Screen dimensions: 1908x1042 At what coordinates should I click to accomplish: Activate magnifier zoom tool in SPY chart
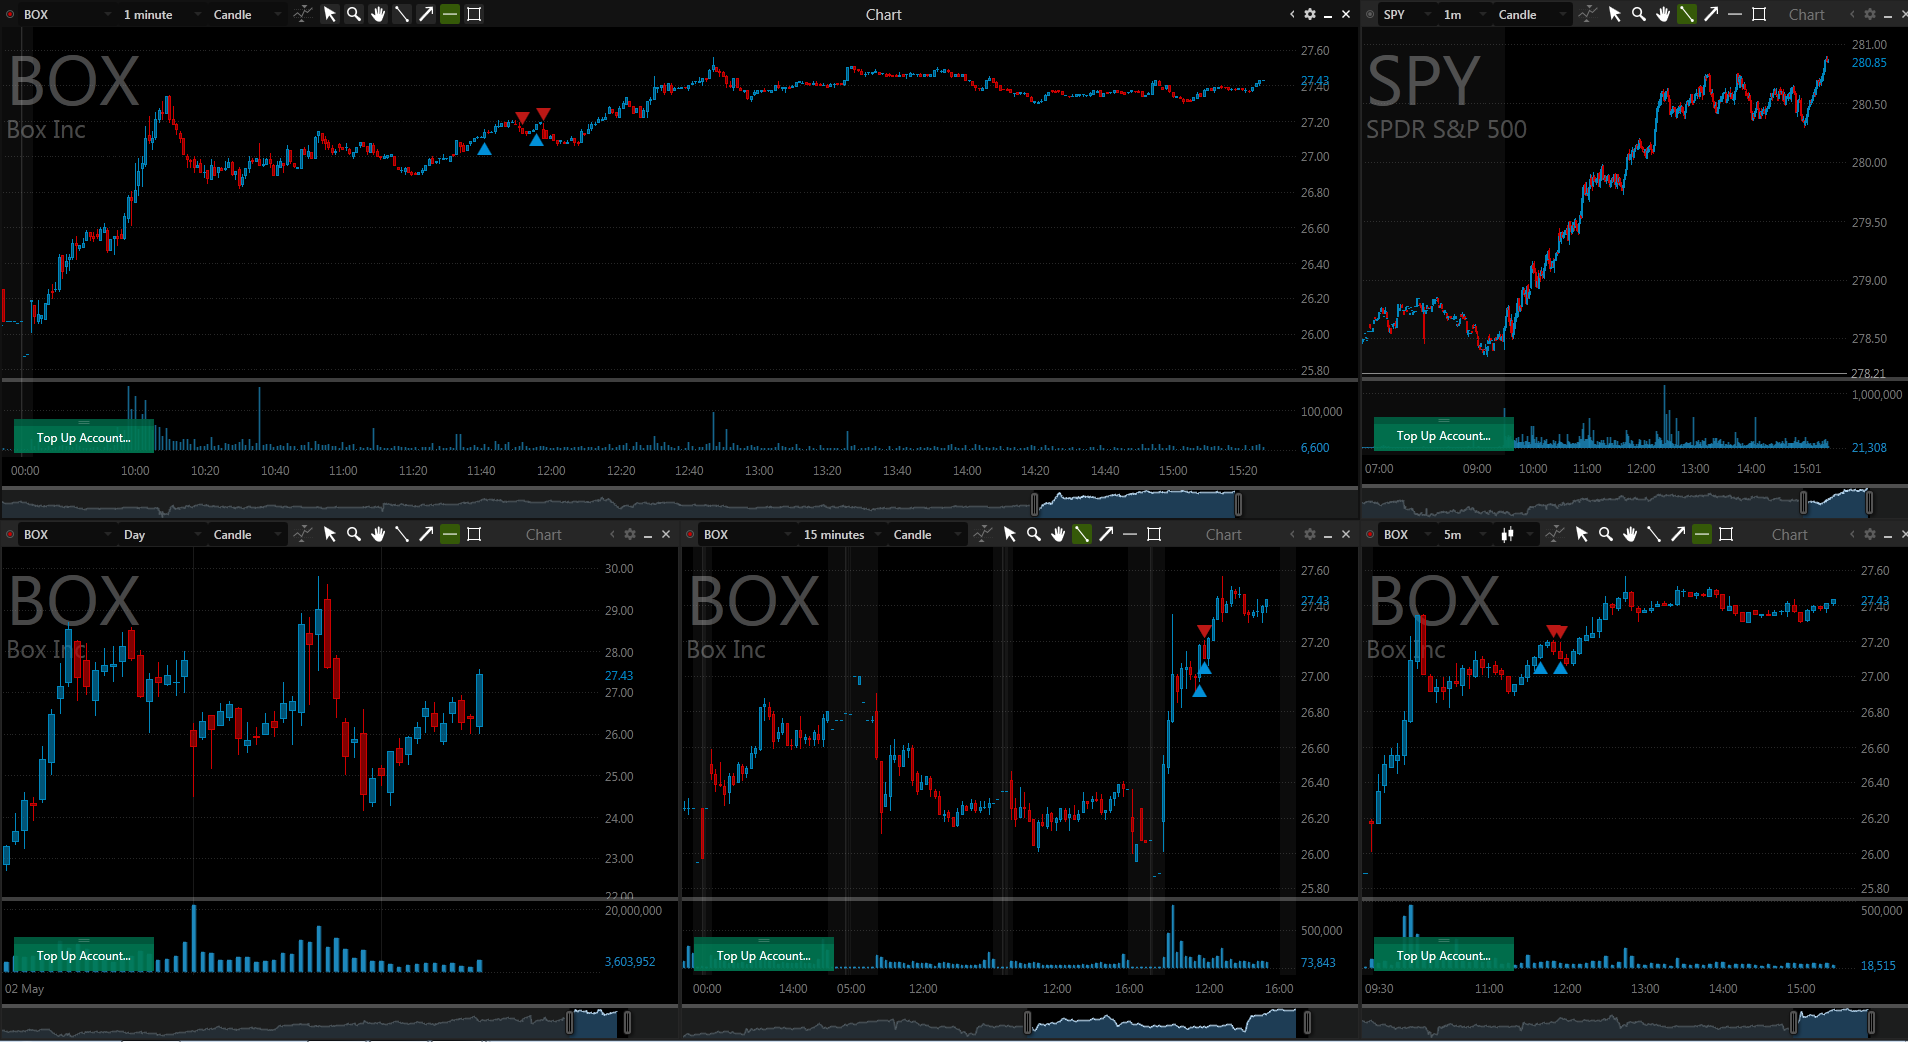point(1639,14)
